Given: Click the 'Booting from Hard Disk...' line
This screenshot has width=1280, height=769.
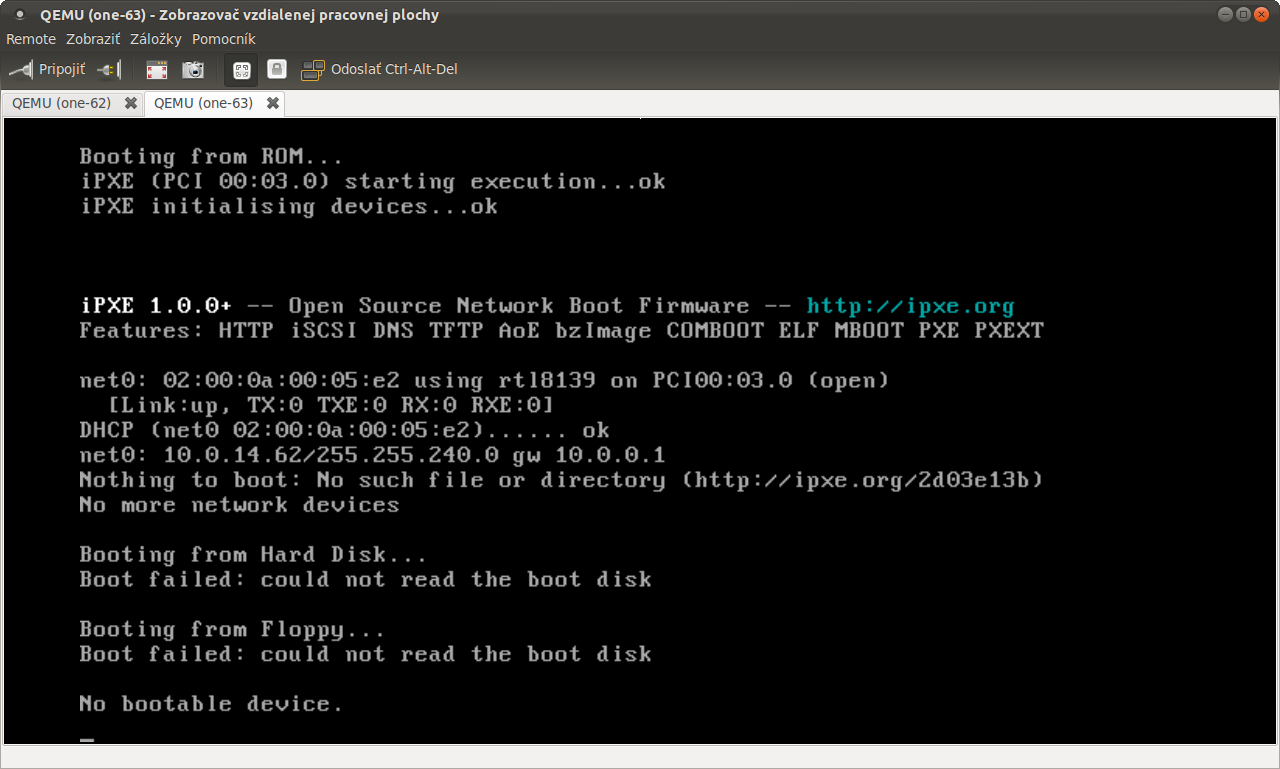Looking at the screenshot, I should coord(253,555).
